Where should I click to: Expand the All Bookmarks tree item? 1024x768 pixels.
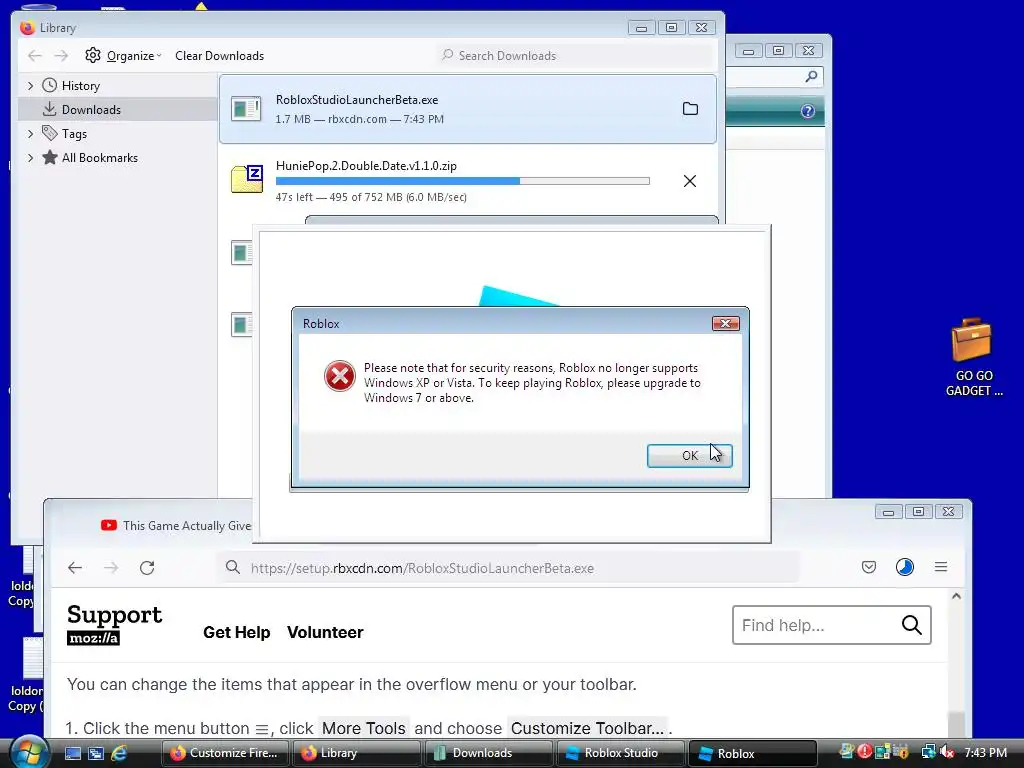pyautogui.click(x=30, y=157)
